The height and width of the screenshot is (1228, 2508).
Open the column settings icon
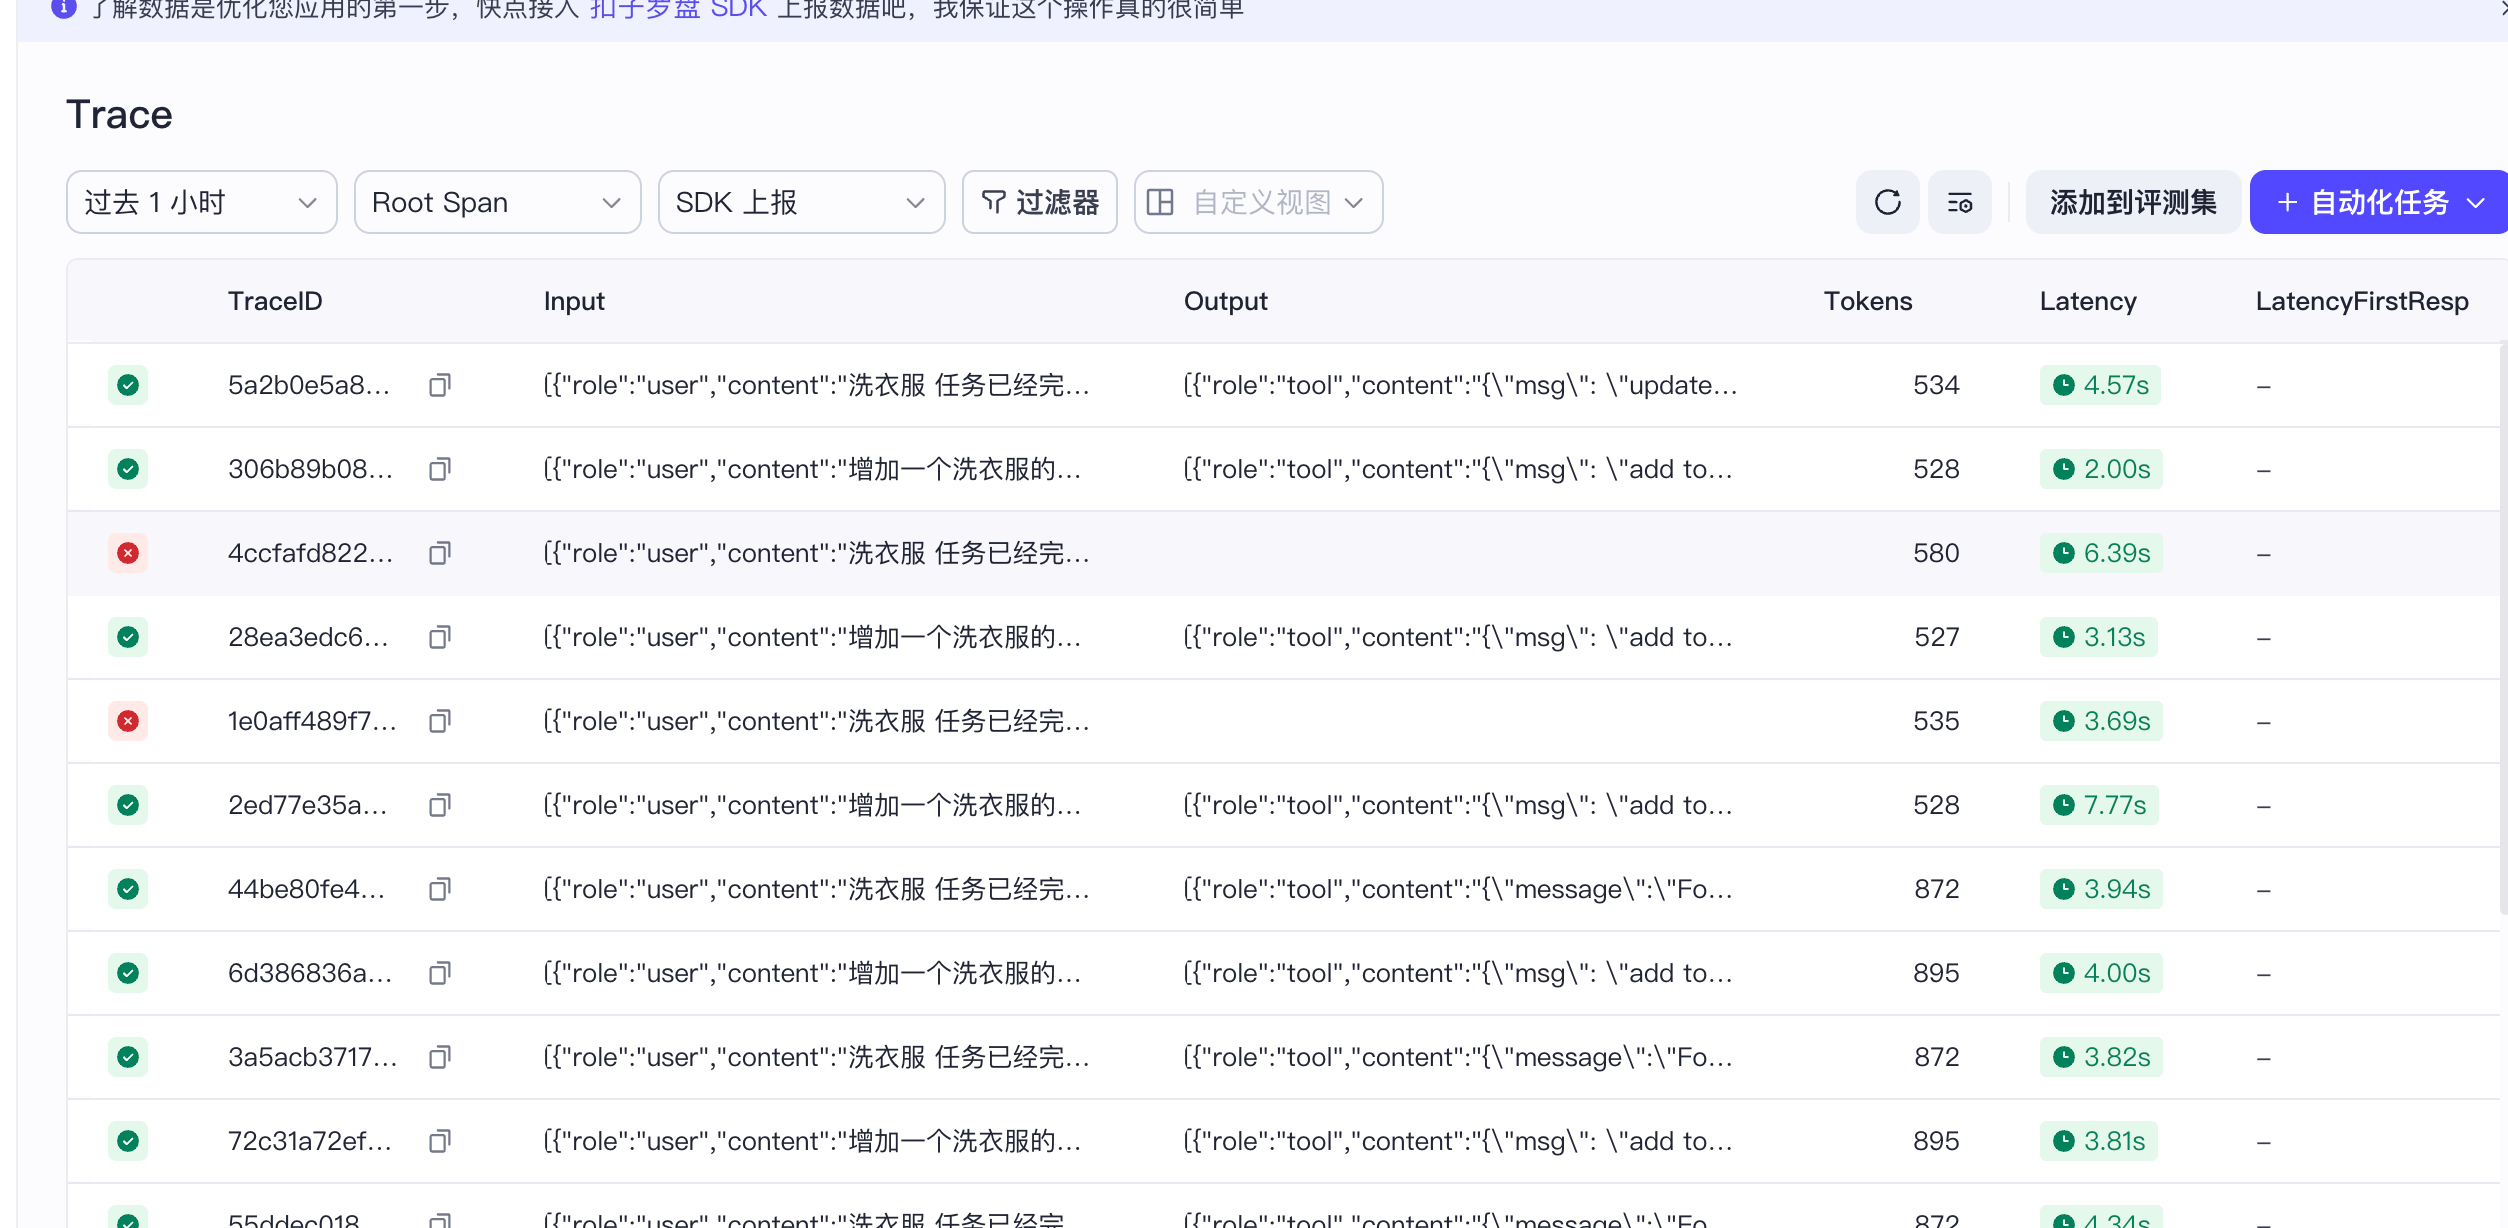(1959, 203)
